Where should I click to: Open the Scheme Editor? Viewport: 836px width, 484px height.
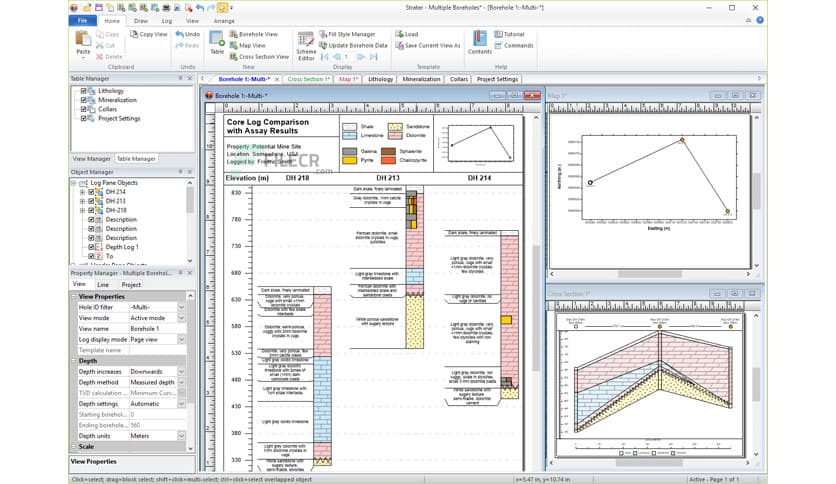tap(306, 46)
